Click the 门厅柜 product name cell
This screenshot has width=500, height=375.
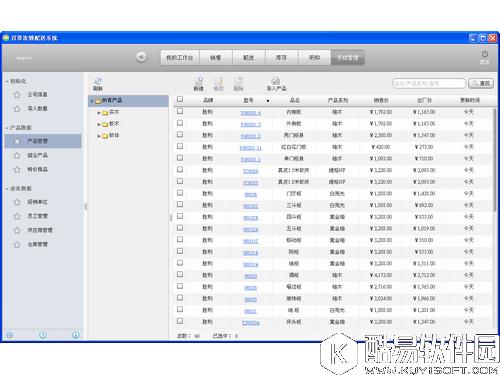pos(294,194)
